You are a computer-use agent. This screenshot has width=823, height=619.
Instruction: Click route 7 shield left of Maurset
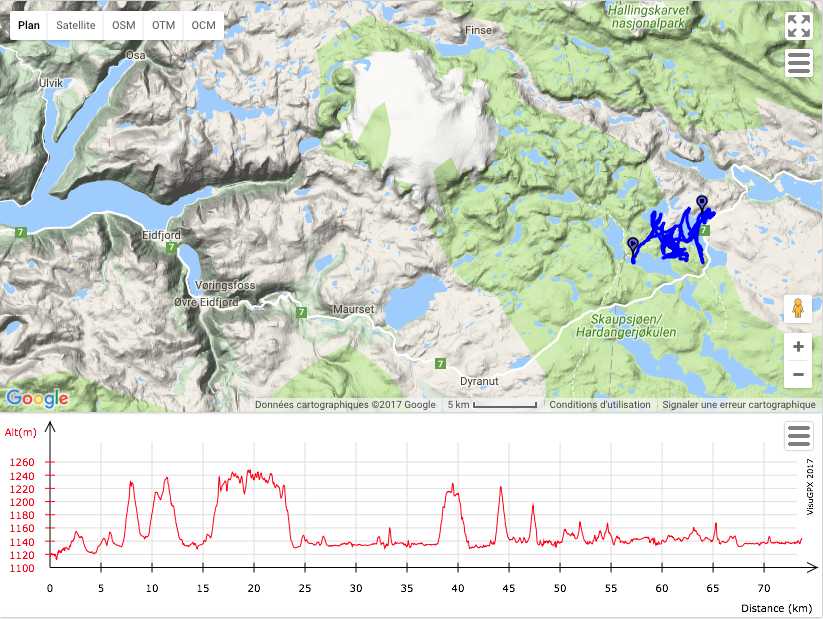[x=301, y=312]
